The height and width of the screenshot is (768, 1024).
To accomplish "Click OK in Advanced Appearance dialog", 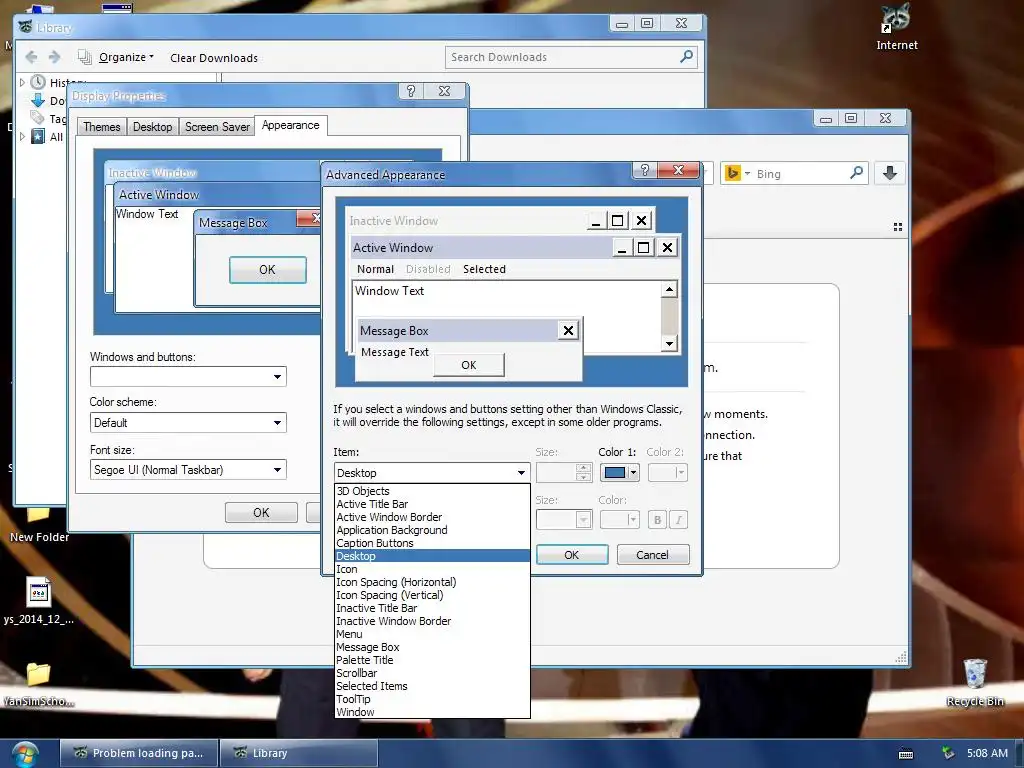I will click(572, 554).
